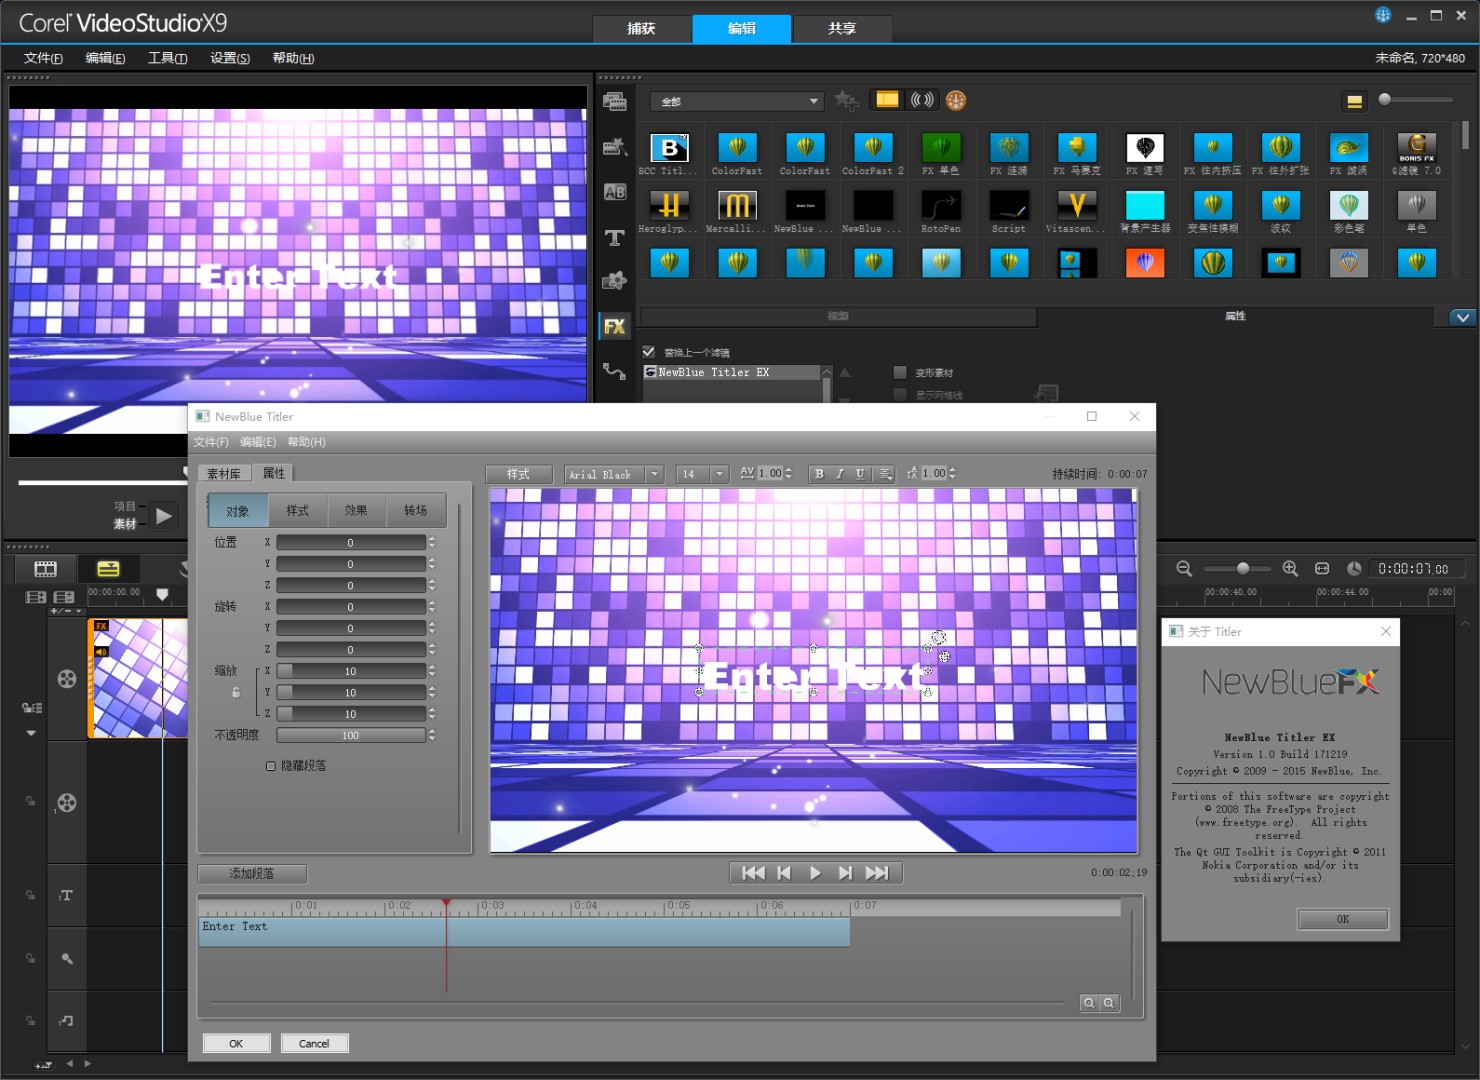
Task: Collapse the options panel chevron
Action: pyautogui.click(x=1462, y=317)
